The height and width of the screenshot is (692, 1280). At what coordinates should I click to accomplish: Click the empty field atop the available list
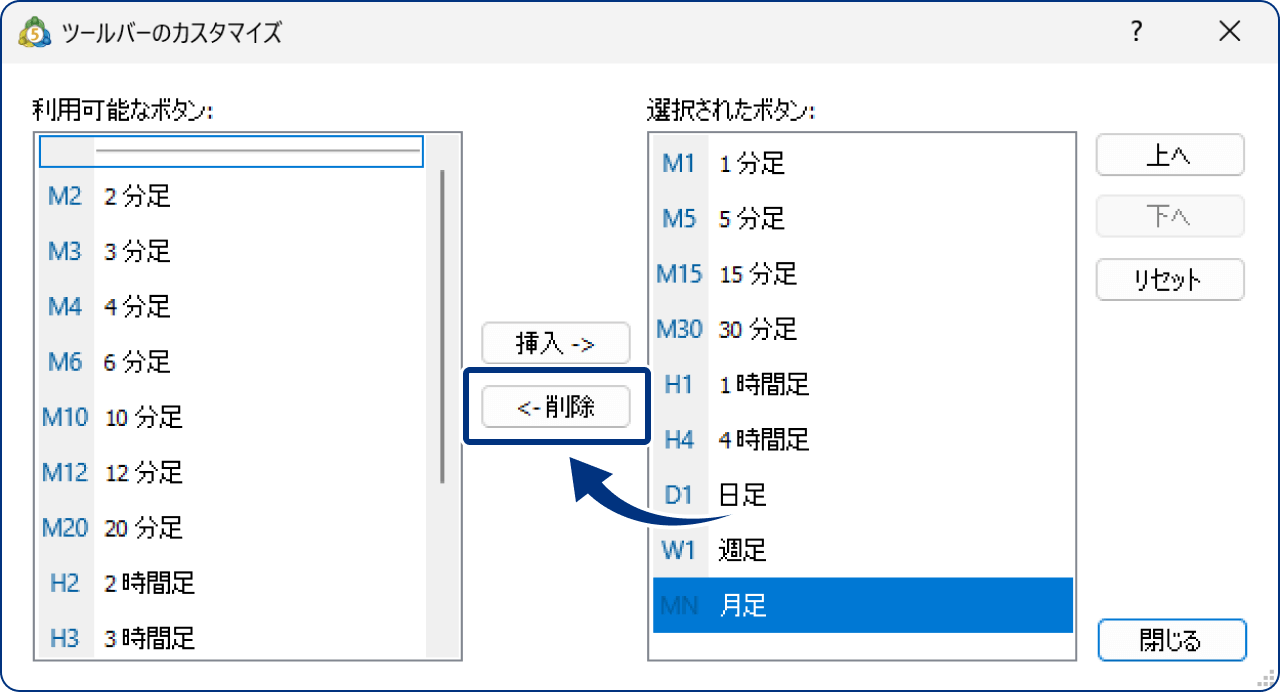[x=230, y=151]
